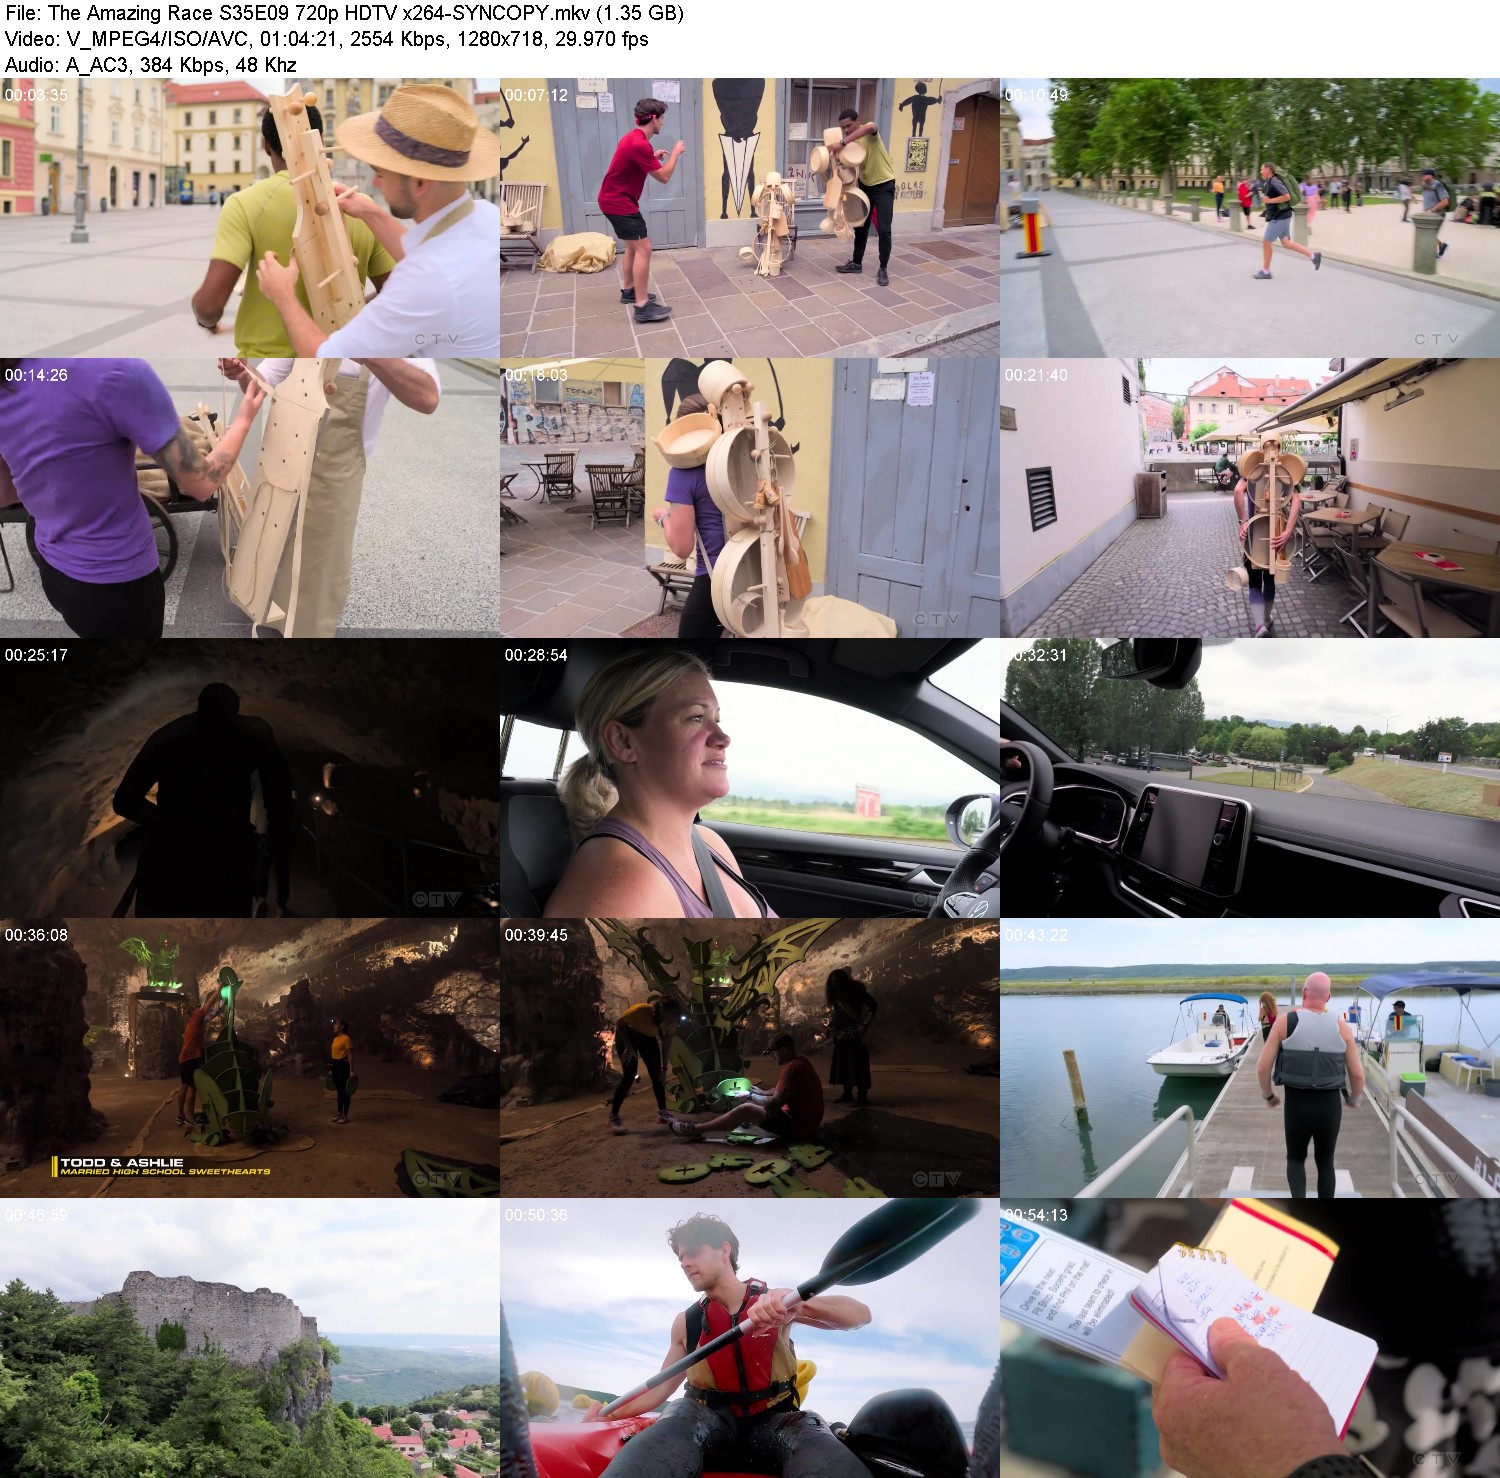
Task: Open the kayaker frame at 00:50:36
Action: (x=749, y=1338)
